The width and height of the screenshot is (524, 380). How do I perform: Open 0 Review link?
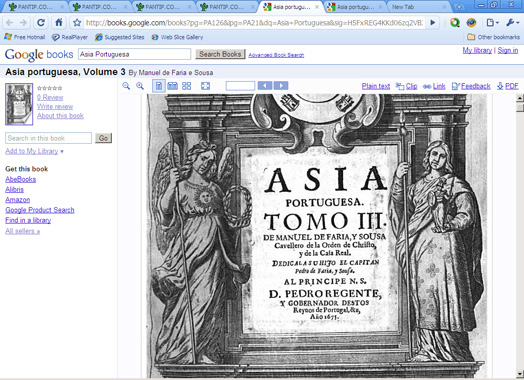point(50,97)
